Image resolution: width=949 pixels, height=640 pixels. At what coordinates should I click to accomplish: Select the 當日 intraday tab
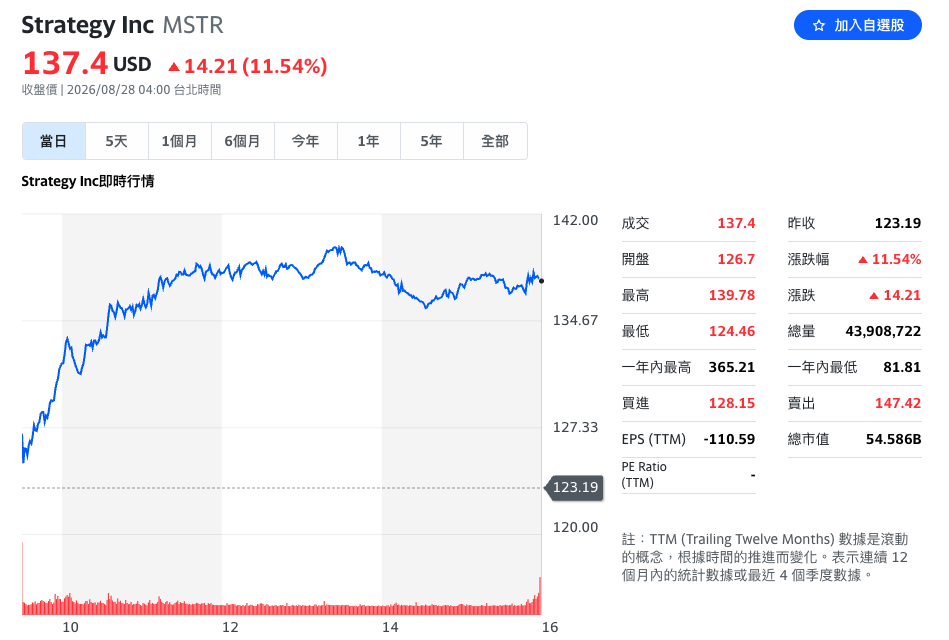pos(54,141)
